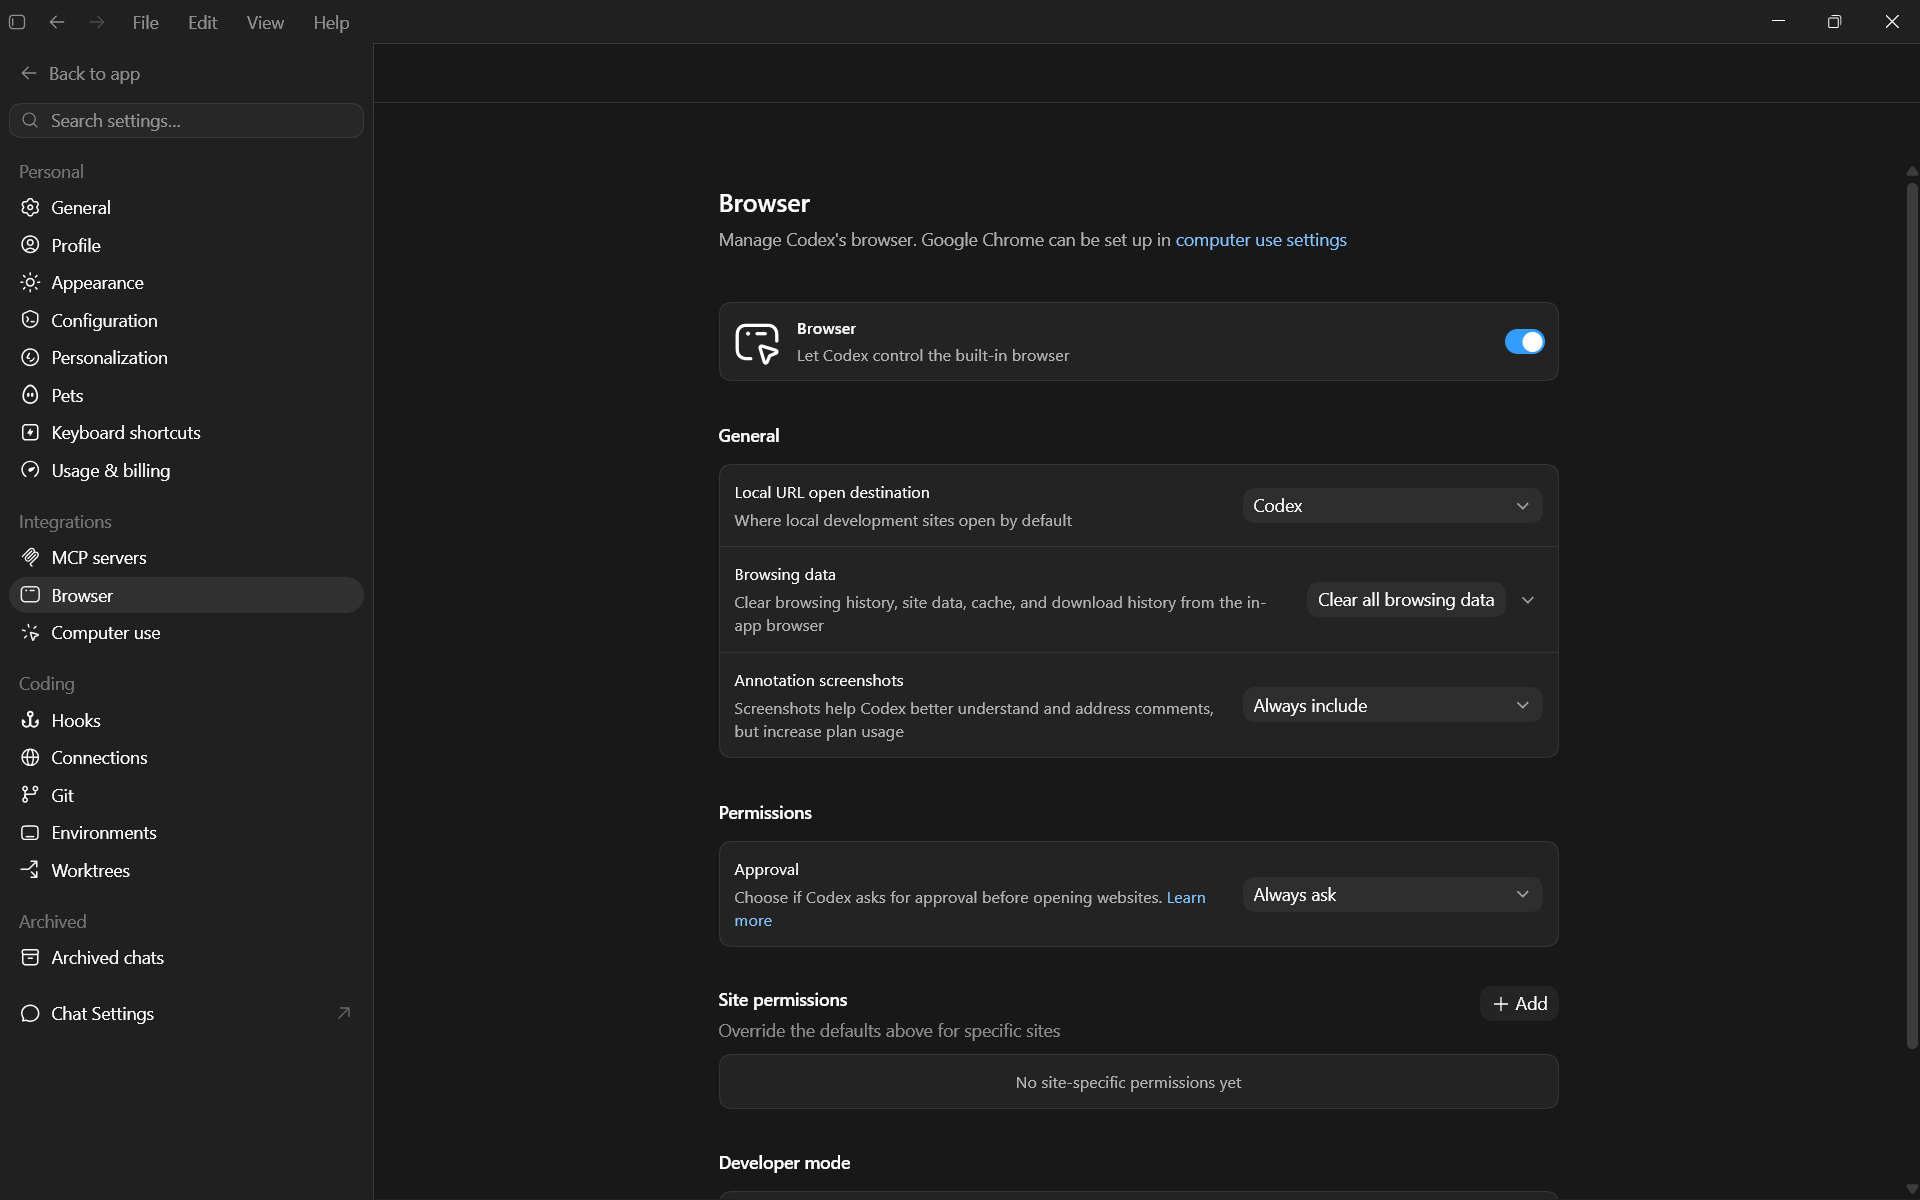Click the Developer mode heading
This screenshot has width=1920, height=1200.
click(784, 1162)
